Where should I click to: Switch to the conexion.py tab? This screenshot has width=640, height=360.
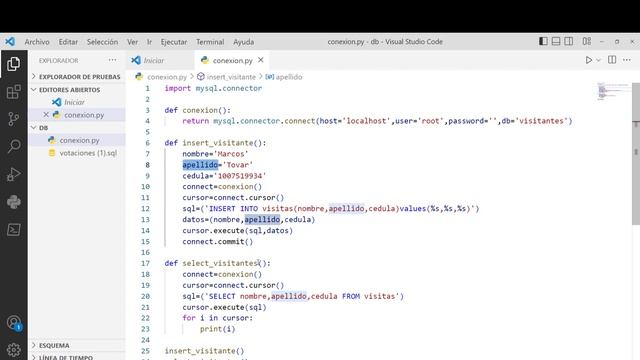(x=233, y=60)
